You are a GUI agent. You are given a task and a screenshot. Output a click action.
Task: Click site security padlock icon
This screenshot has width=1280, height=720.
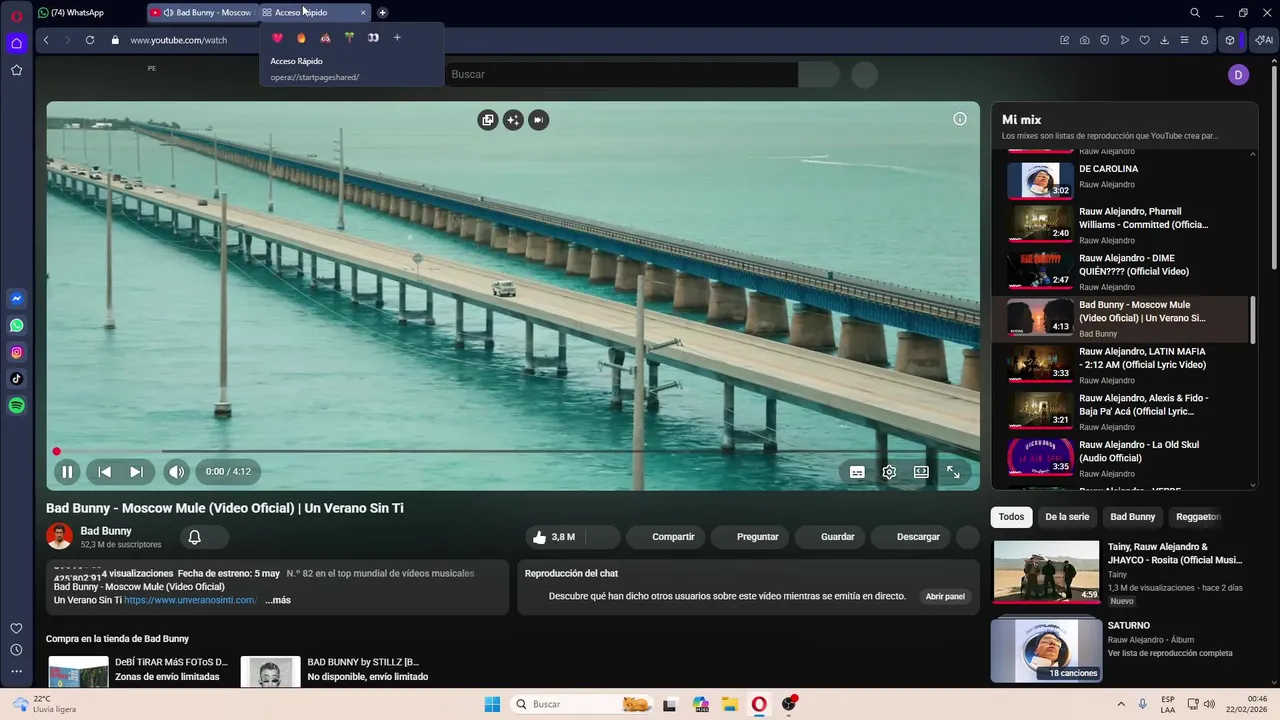tap(115, 40)
